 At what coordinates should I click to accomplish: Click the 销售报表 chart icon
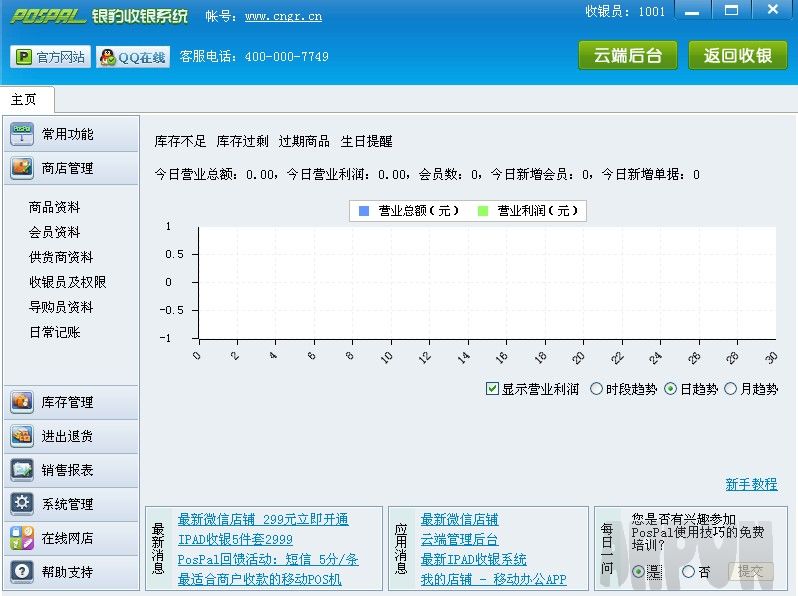[x=22, y=470]
